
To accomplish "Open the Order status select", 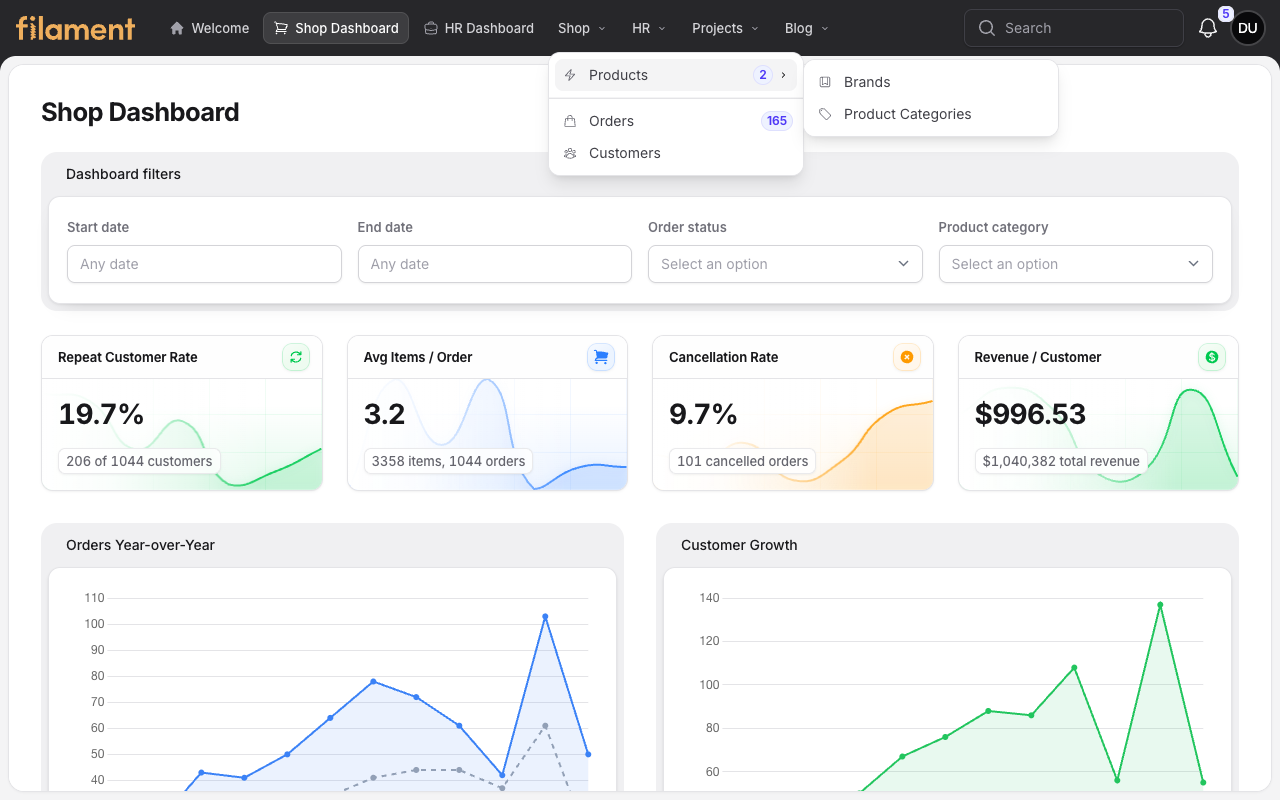I will [x=785, y=264].
